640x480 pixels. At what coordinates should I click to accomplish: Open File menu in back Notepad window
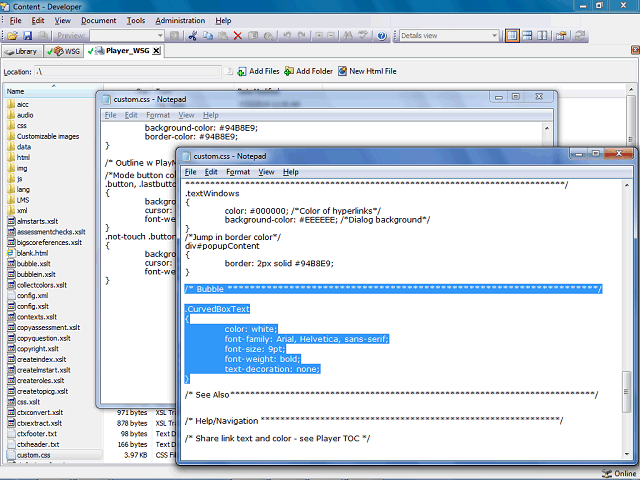pyautogui.click(x=111, y=115)
